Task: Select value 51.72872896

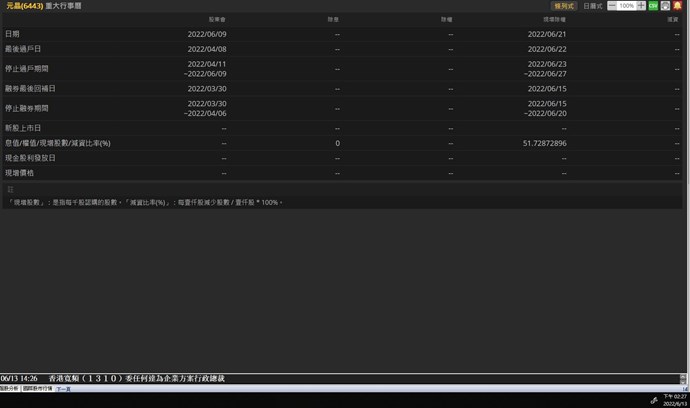Action: click(545, 143)
